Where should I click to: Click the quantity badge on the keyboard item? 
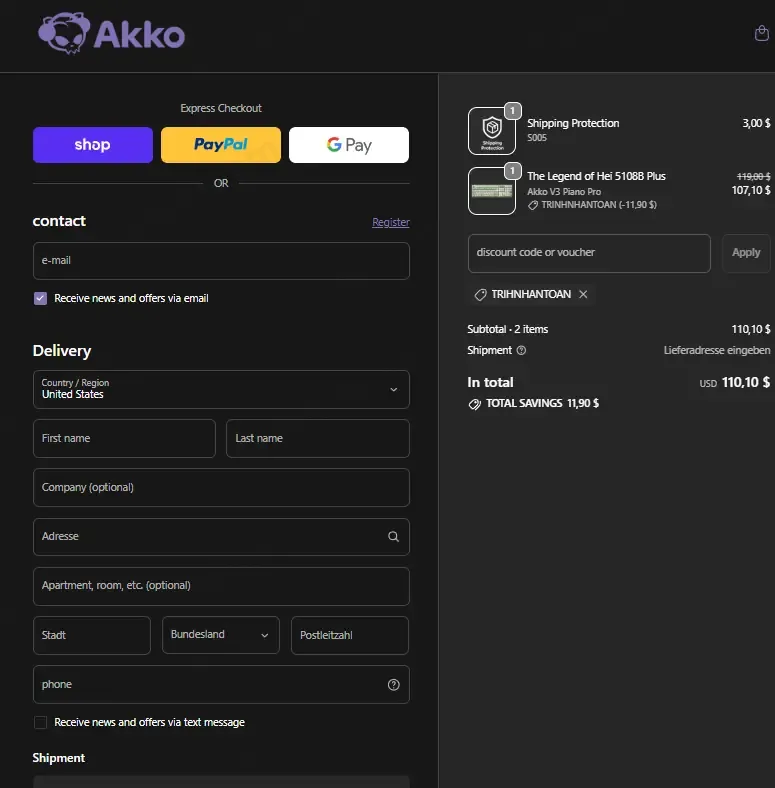point(512,171)
